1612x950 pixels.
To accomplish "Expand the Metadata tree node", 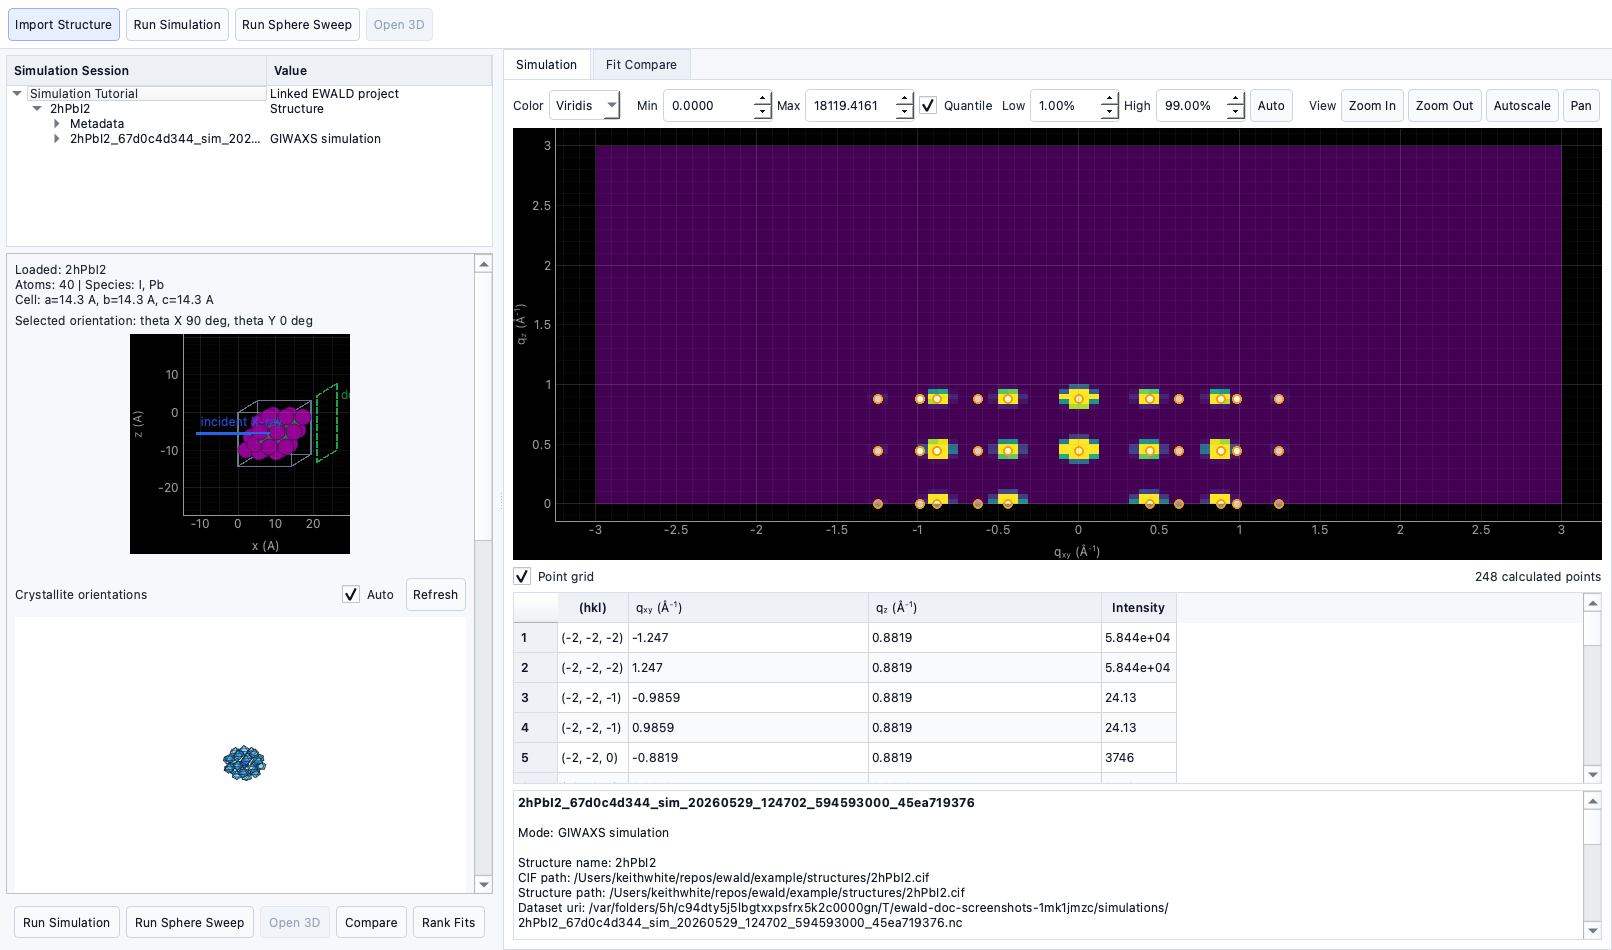I will tap(57, 124).
